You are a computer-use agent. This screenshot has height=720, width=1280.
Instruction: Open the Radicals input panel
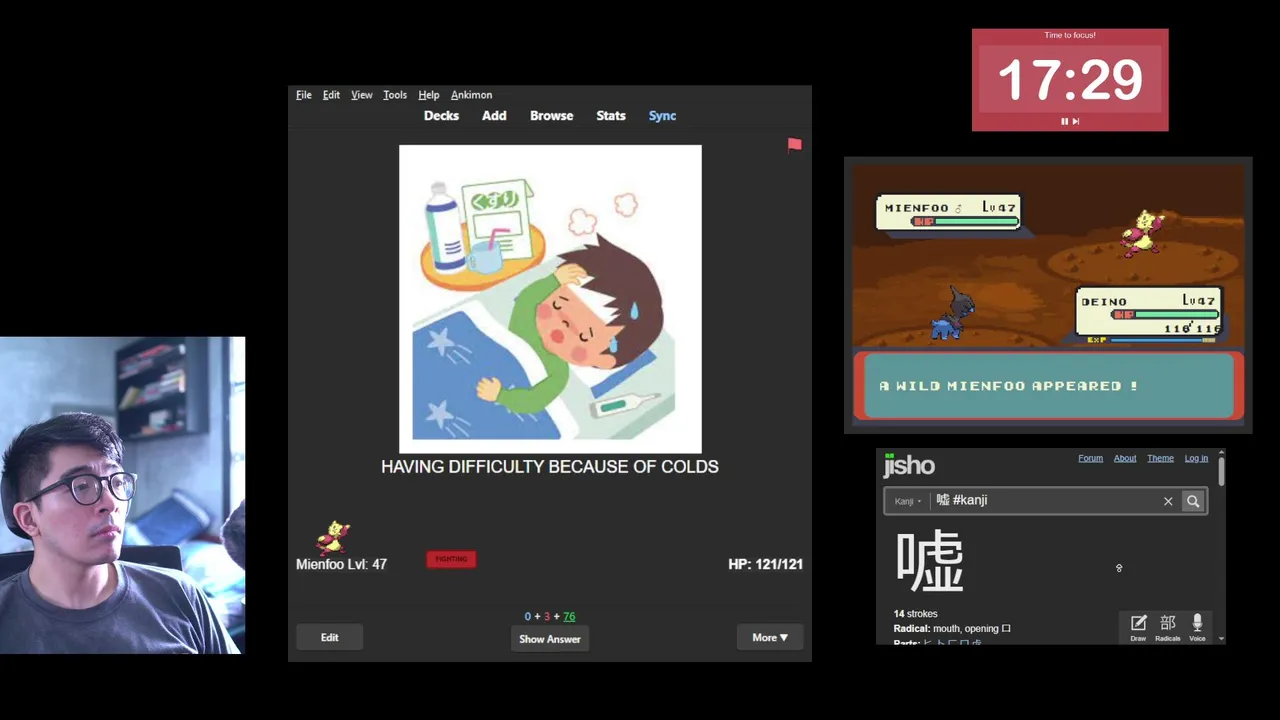[1167, 627]
